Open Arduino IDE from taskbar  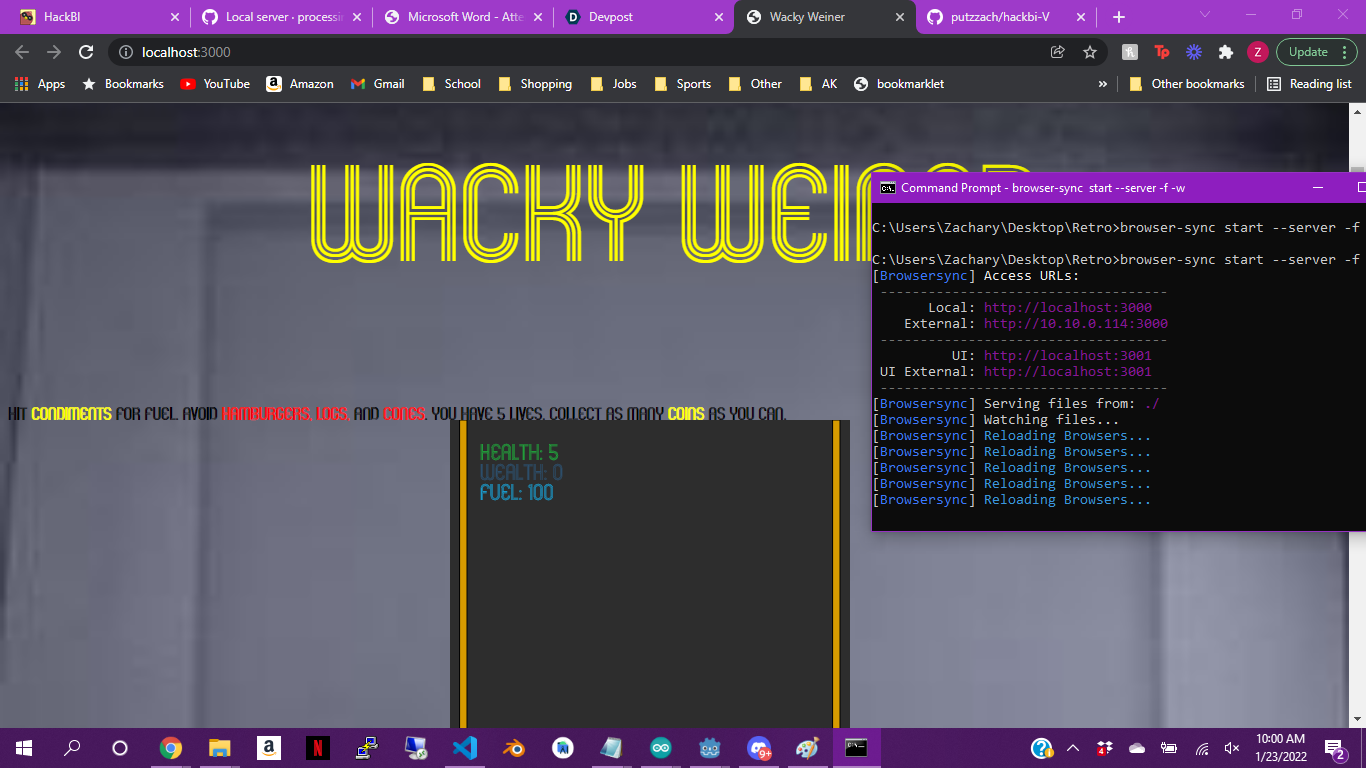pos(660,747)
